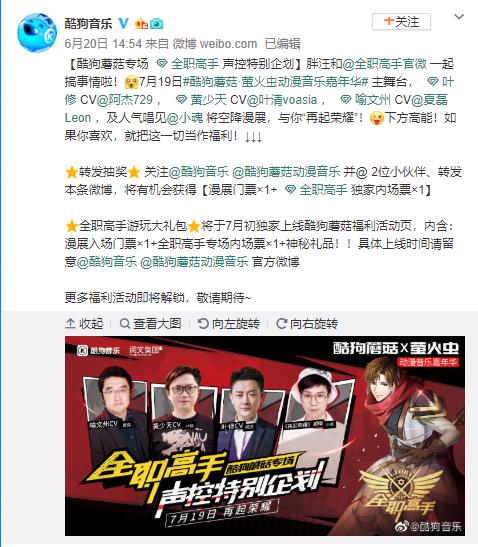The width and height of the screenshot is (478, 547).
Task: Collapse the image with 收起
Action: (x=84, y=324)
